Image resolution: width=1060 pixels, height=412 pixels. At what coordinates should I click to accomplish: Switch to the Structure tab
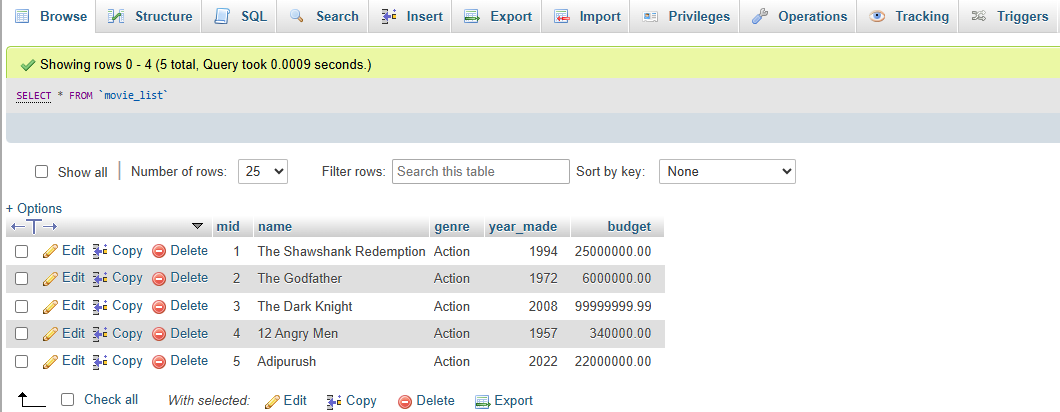click(x=150, y=16)
